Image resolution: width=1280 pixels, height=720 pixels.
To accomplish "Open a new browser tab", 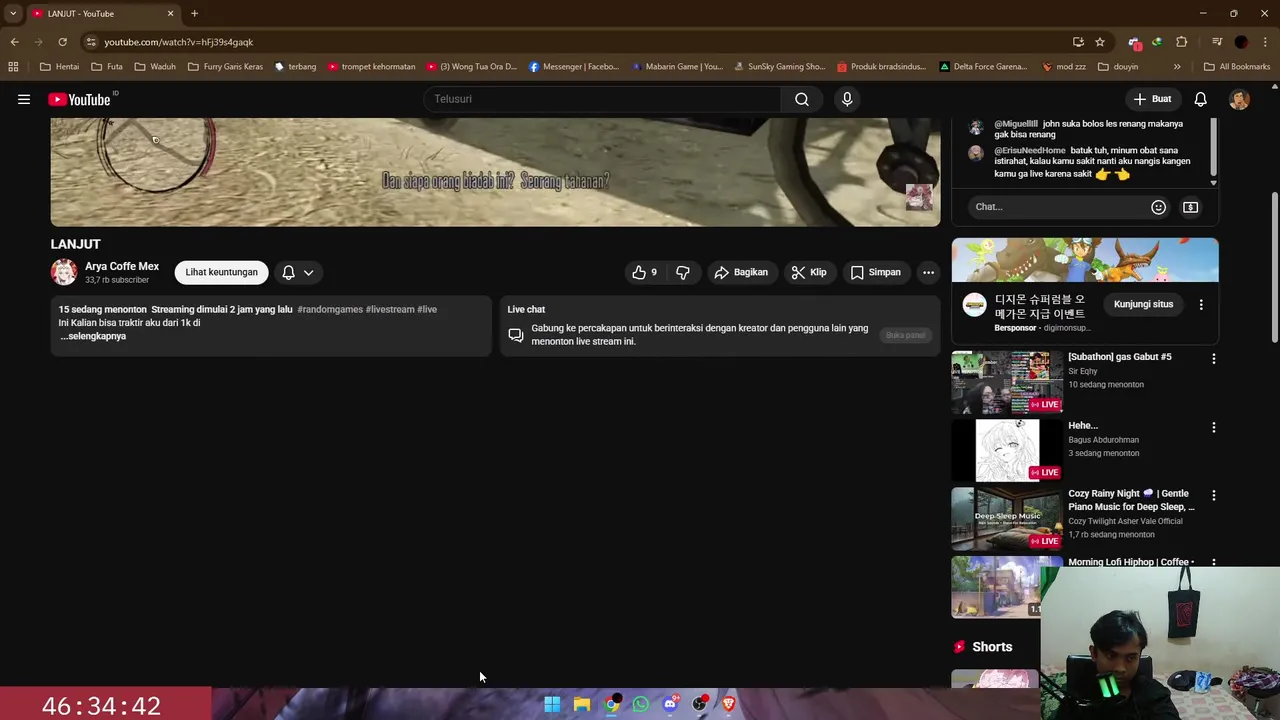I will pos(194,14).
